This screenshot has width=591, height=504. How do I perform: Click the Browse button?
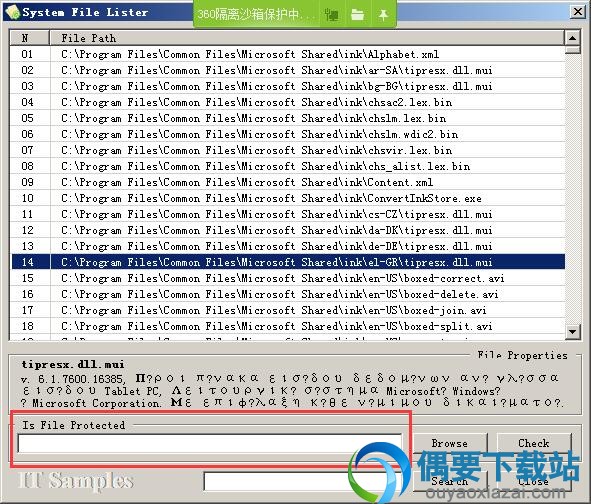(450, 443)
